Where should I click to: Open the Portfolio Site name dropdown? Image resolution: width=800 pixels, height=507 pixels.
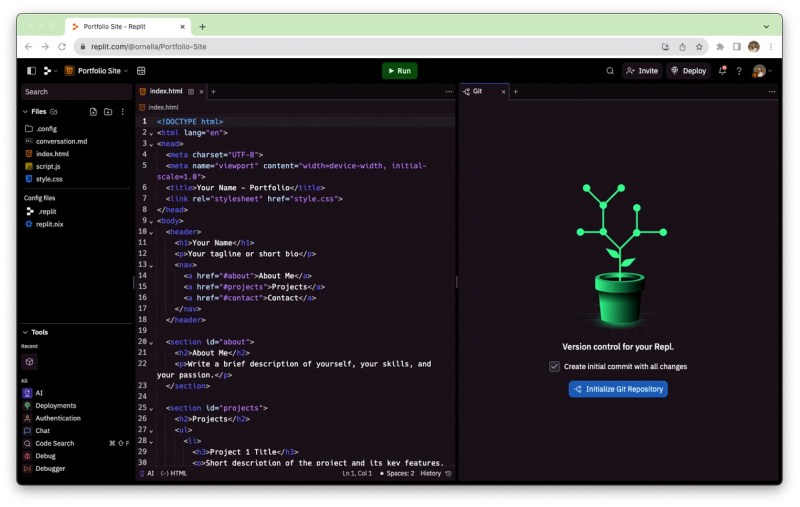click(x=96, y=71)
